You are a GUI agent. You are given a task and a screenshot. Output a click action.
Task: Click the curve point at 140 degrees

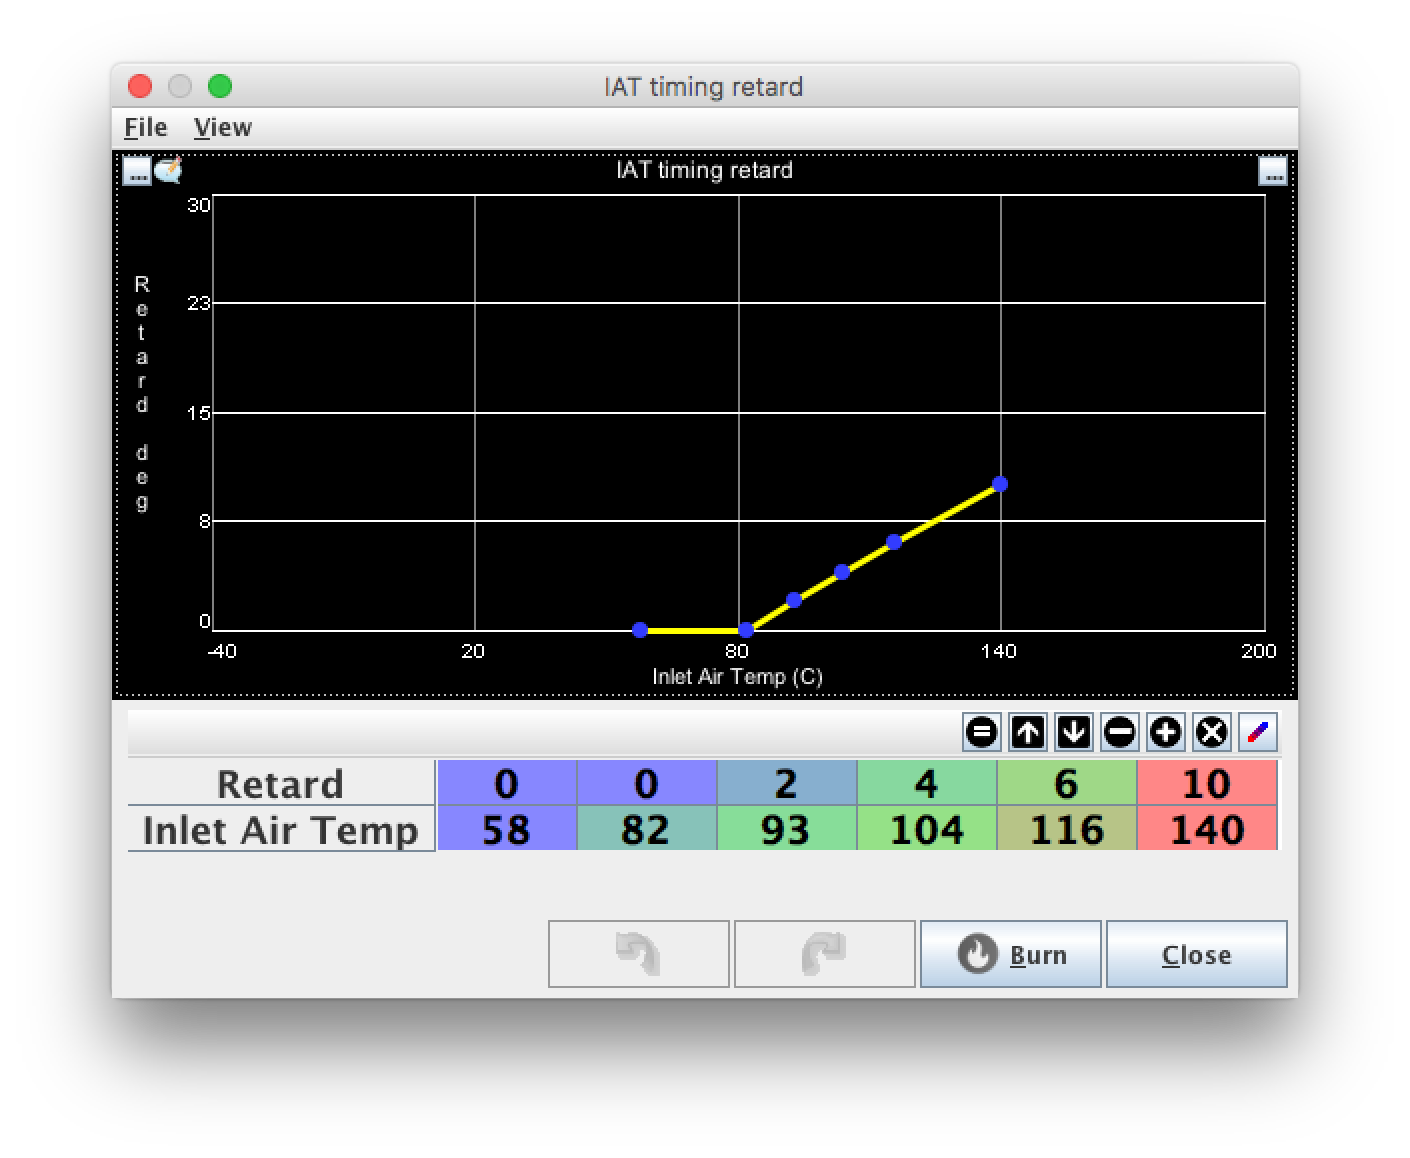coord(999,484)
